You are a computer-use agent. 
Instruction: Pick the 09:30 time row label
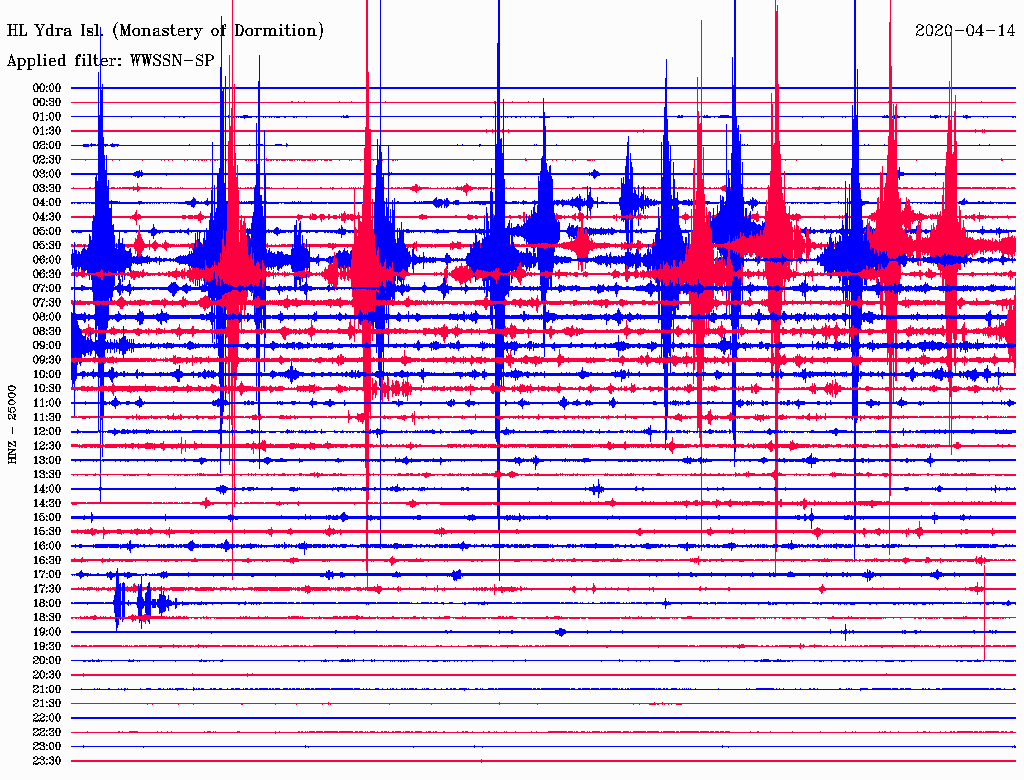coord(48,360)
